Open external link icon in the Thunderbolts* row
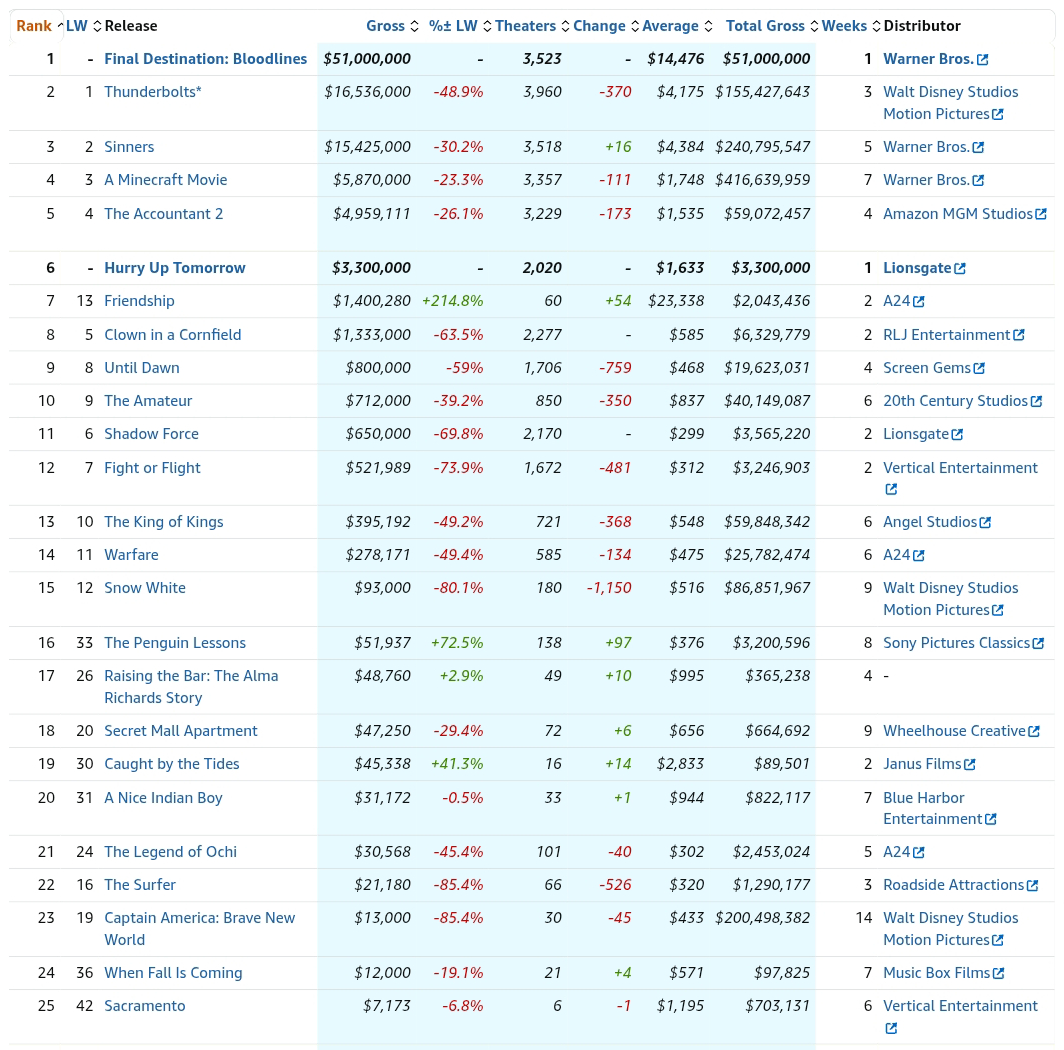This screenshot has width=1064, height=1050. click(998, 115)
